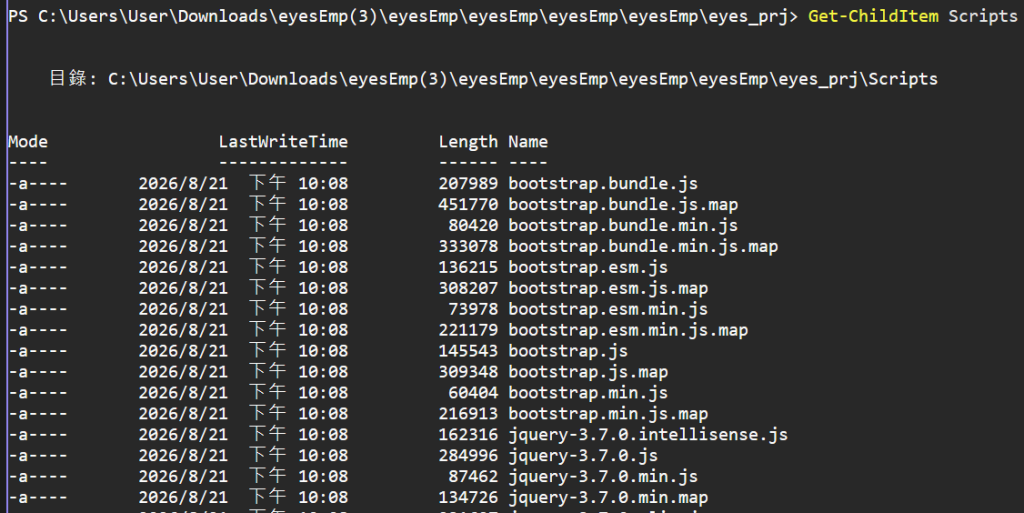Click file name bootstrap.bundle.js
1024x513 pixels.
[603, 183]
